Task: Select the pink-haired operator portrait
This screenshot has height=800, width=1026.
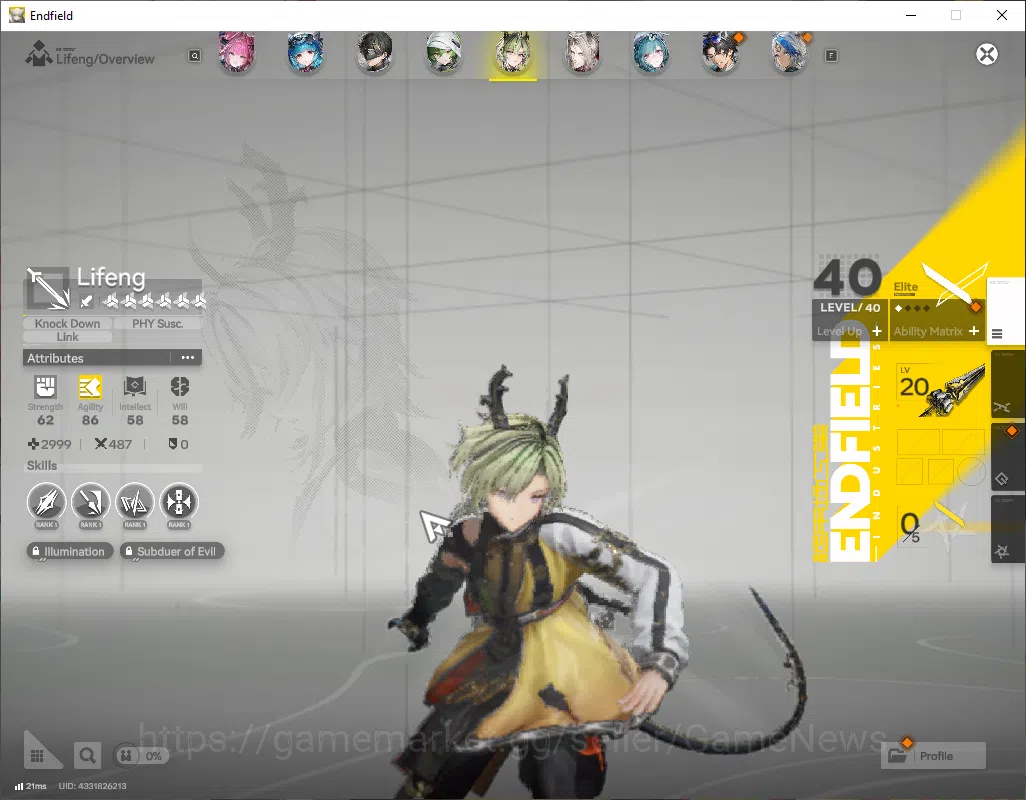Action: [237, 52]
